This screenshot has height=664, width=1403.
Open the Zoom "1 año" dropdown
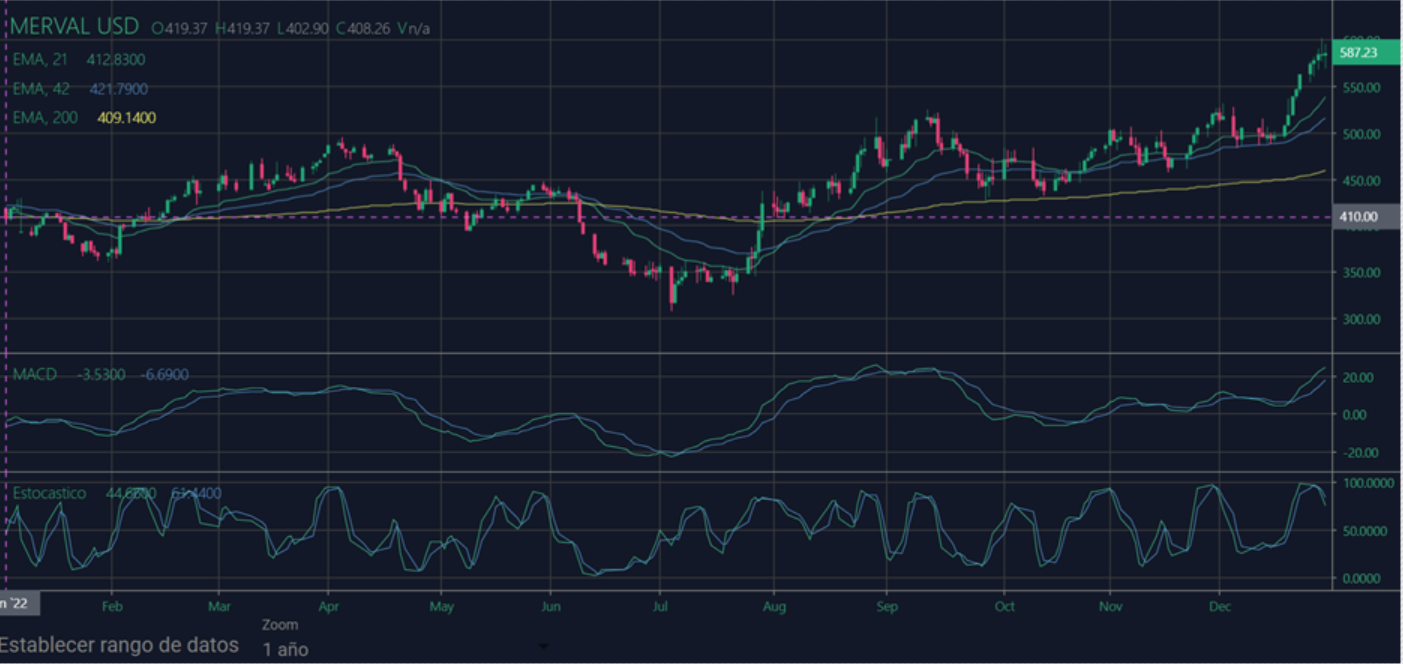pyautogui.click(x=286, y=649)
